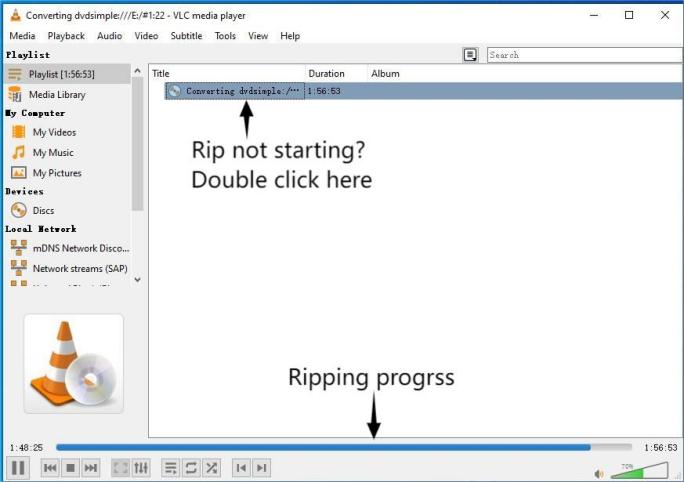Screen dimensions: 684x482
Task: Mute audio via speaker icon
Action: pos(599,473)
